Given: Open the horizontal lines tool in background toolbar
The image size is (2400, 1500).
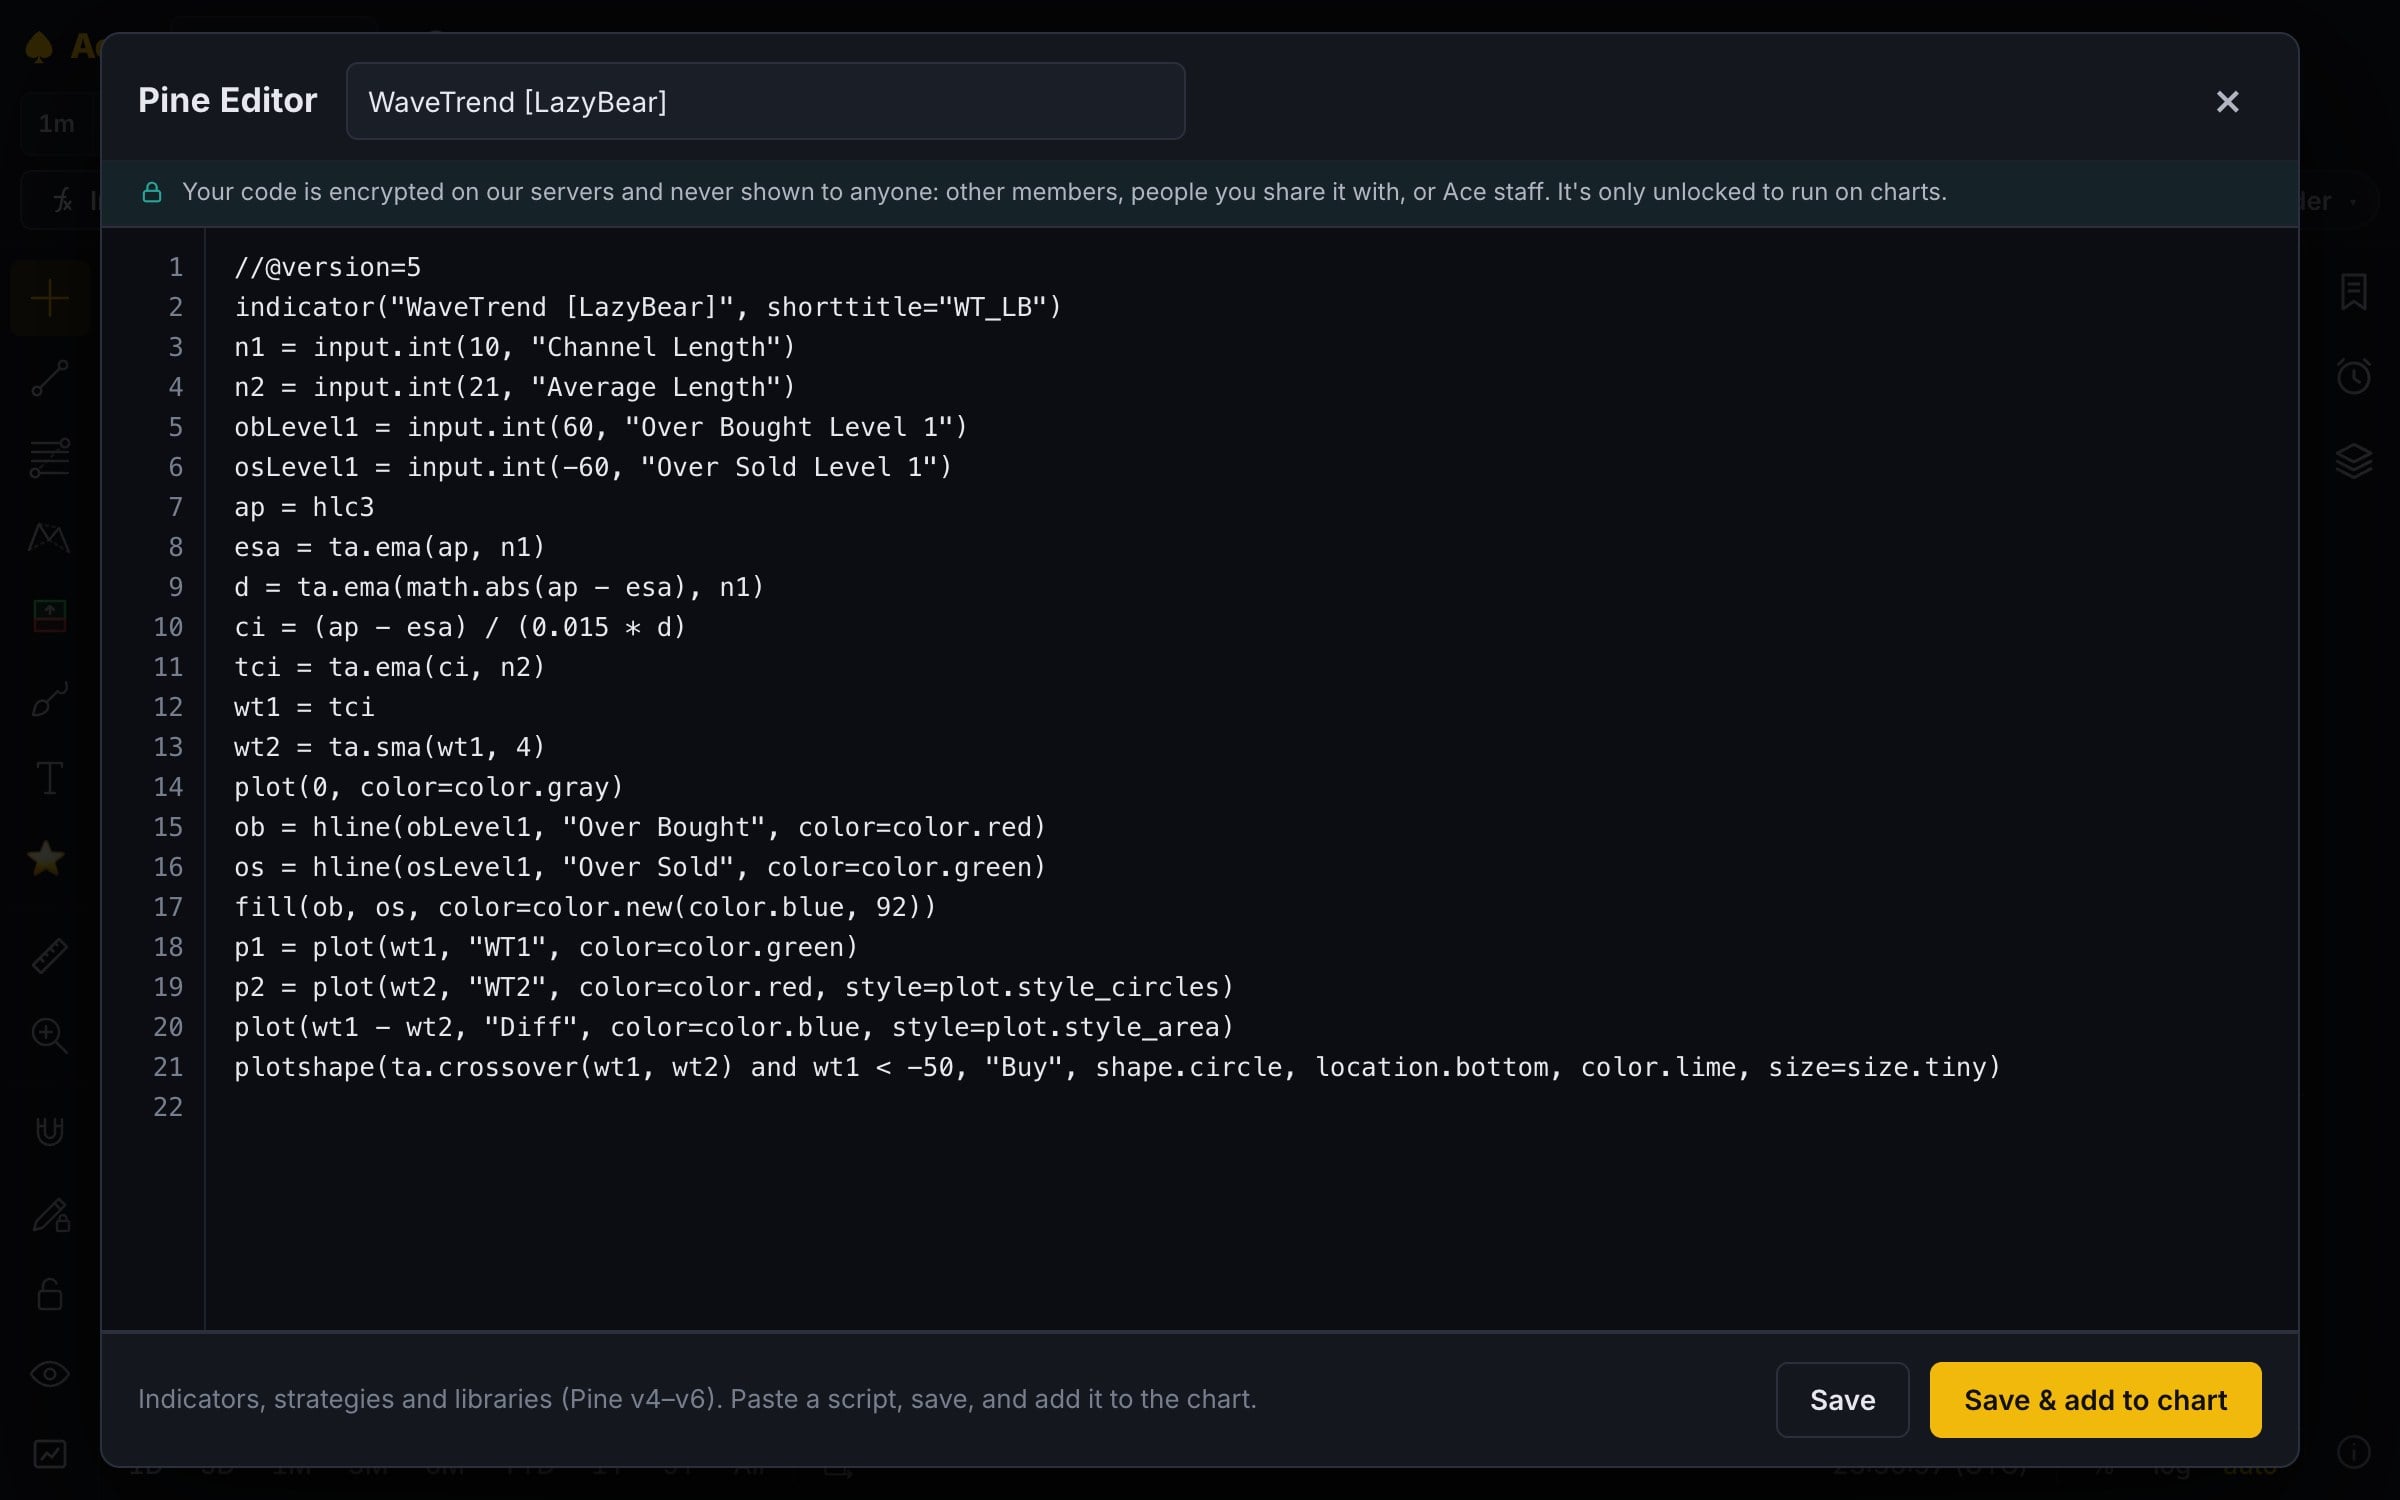Looking at the screenshot, I should 49,458.
